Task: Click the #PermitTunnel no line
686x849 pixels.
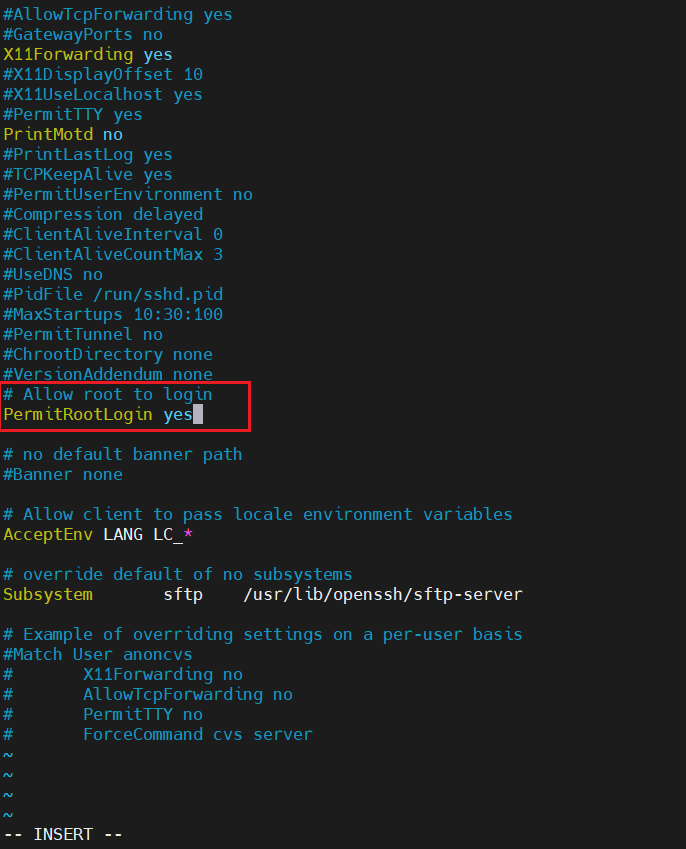Action: (x=83, y=335)
